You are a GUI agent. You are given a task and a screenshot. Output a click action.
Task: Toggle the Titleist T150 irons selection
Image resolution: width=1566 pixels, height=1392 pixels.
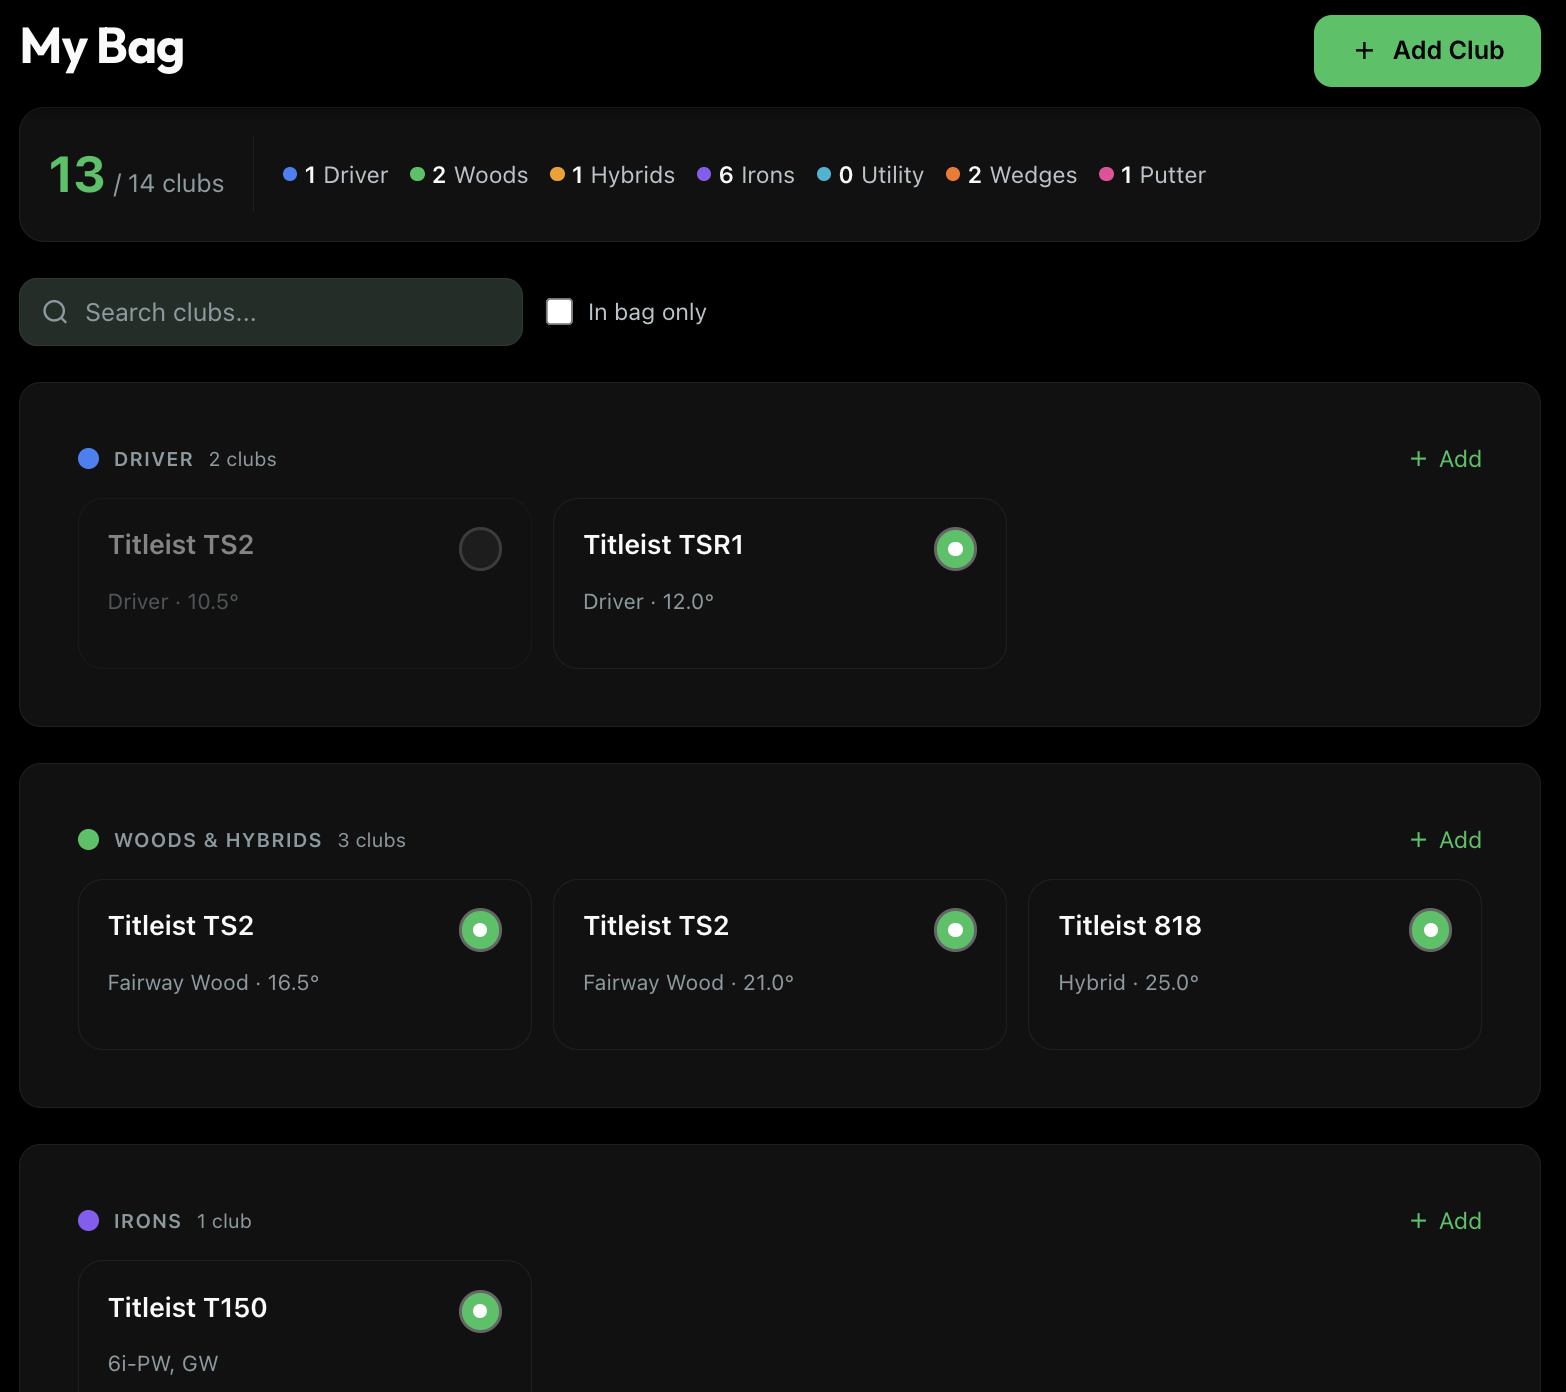click(480, 1310)
